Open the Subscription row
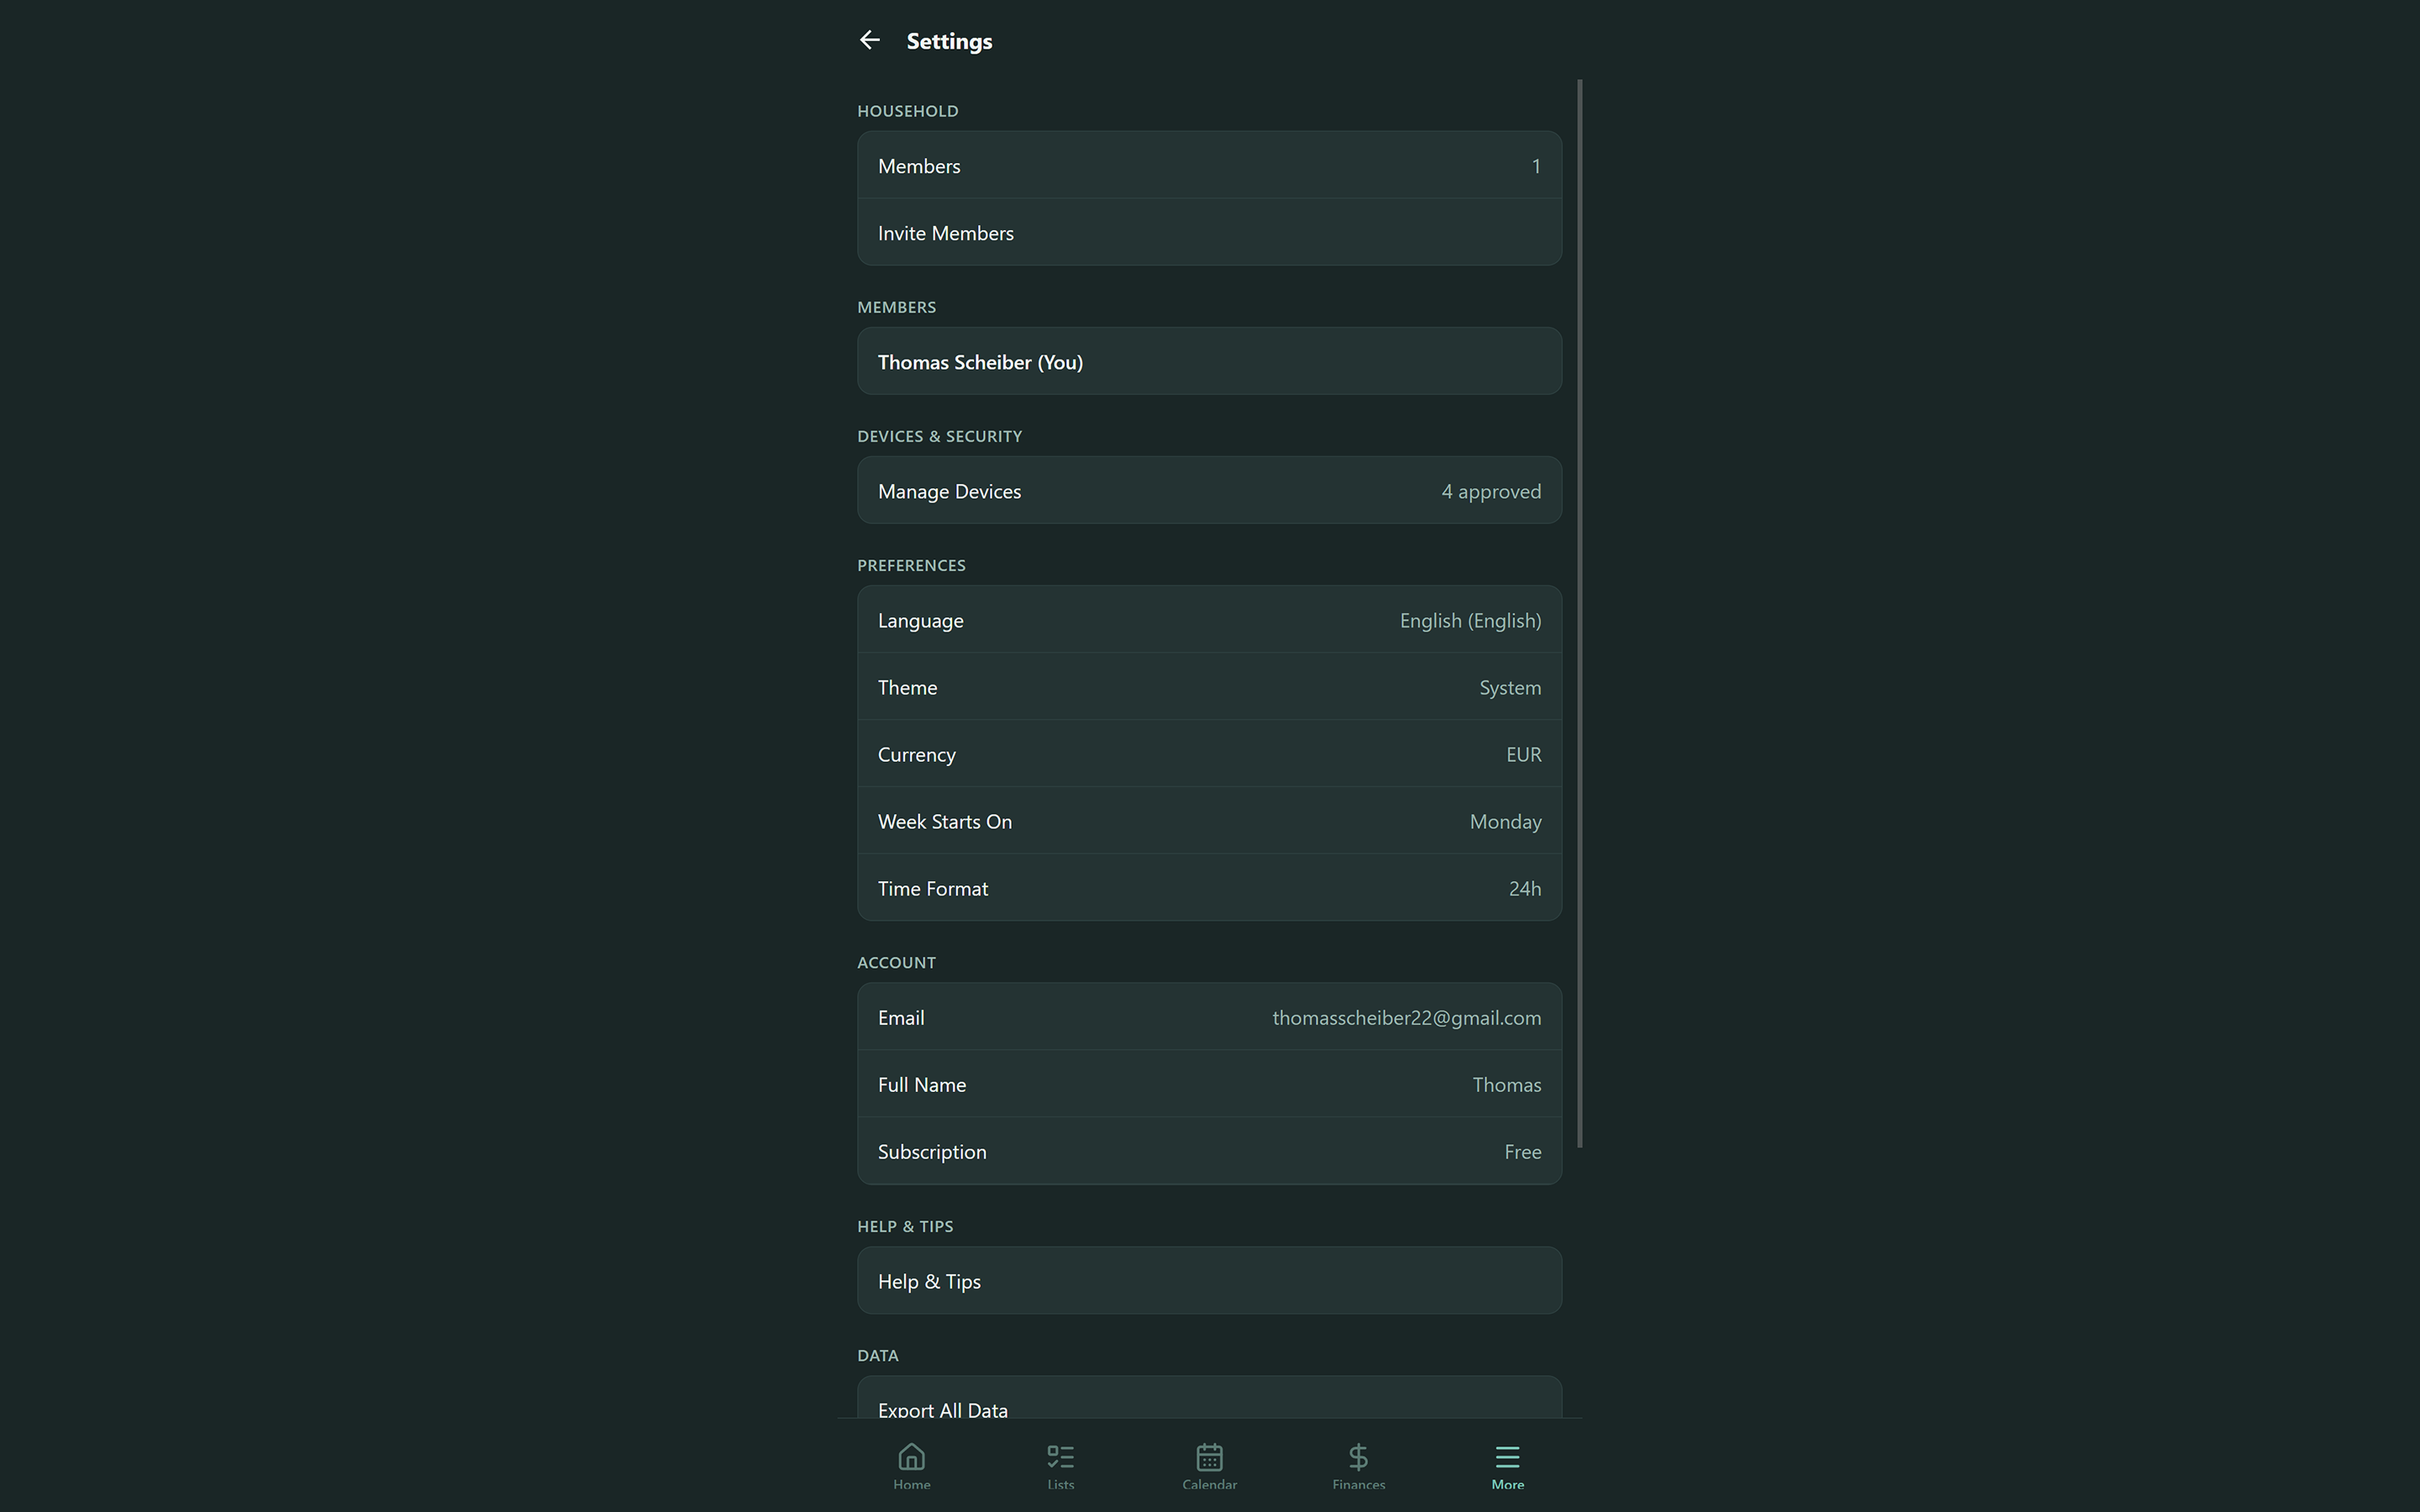This screenshot has height=1512, width=2420. (1209, 1150)
